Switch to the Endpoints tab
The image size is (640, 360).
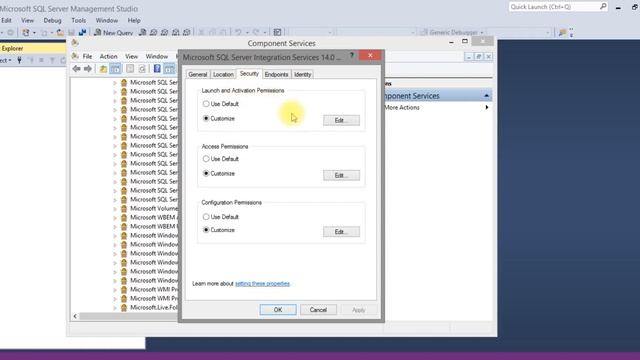(276, 74)
